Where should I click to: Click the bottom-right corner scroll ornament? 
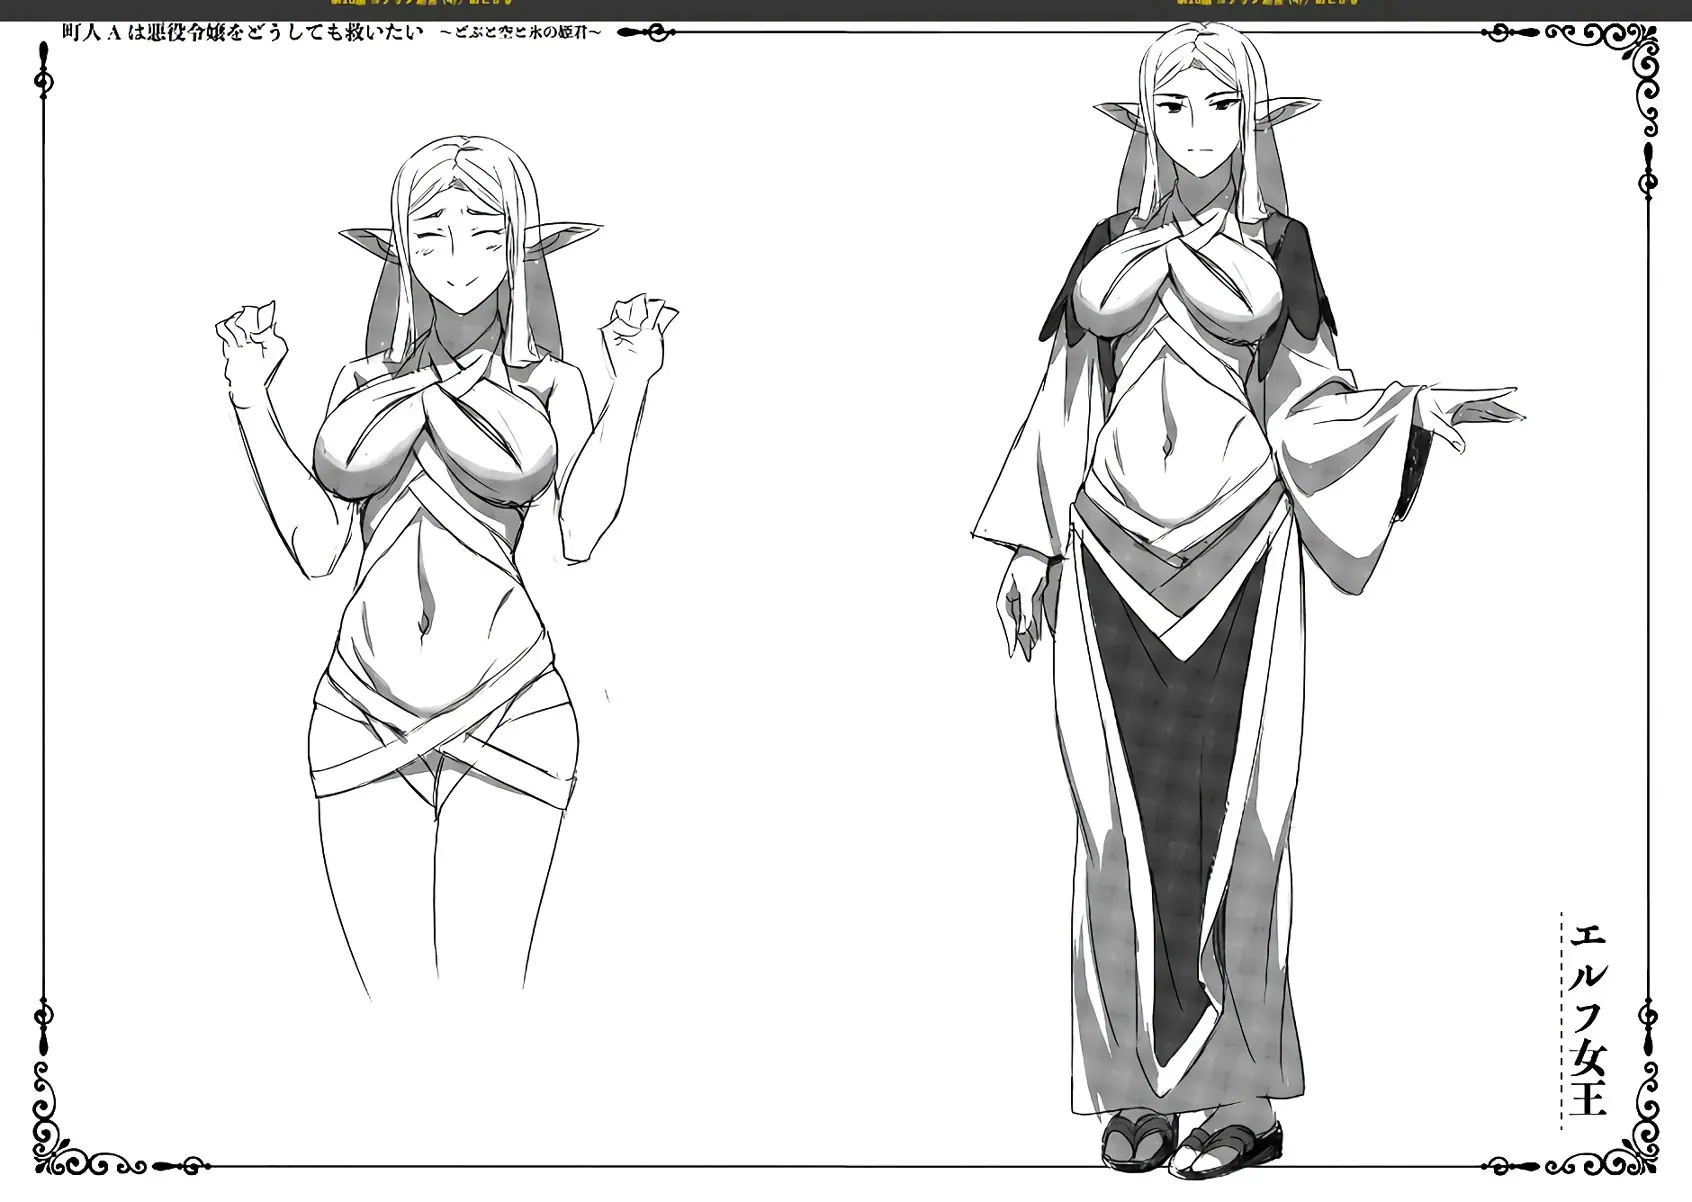1608,1124
